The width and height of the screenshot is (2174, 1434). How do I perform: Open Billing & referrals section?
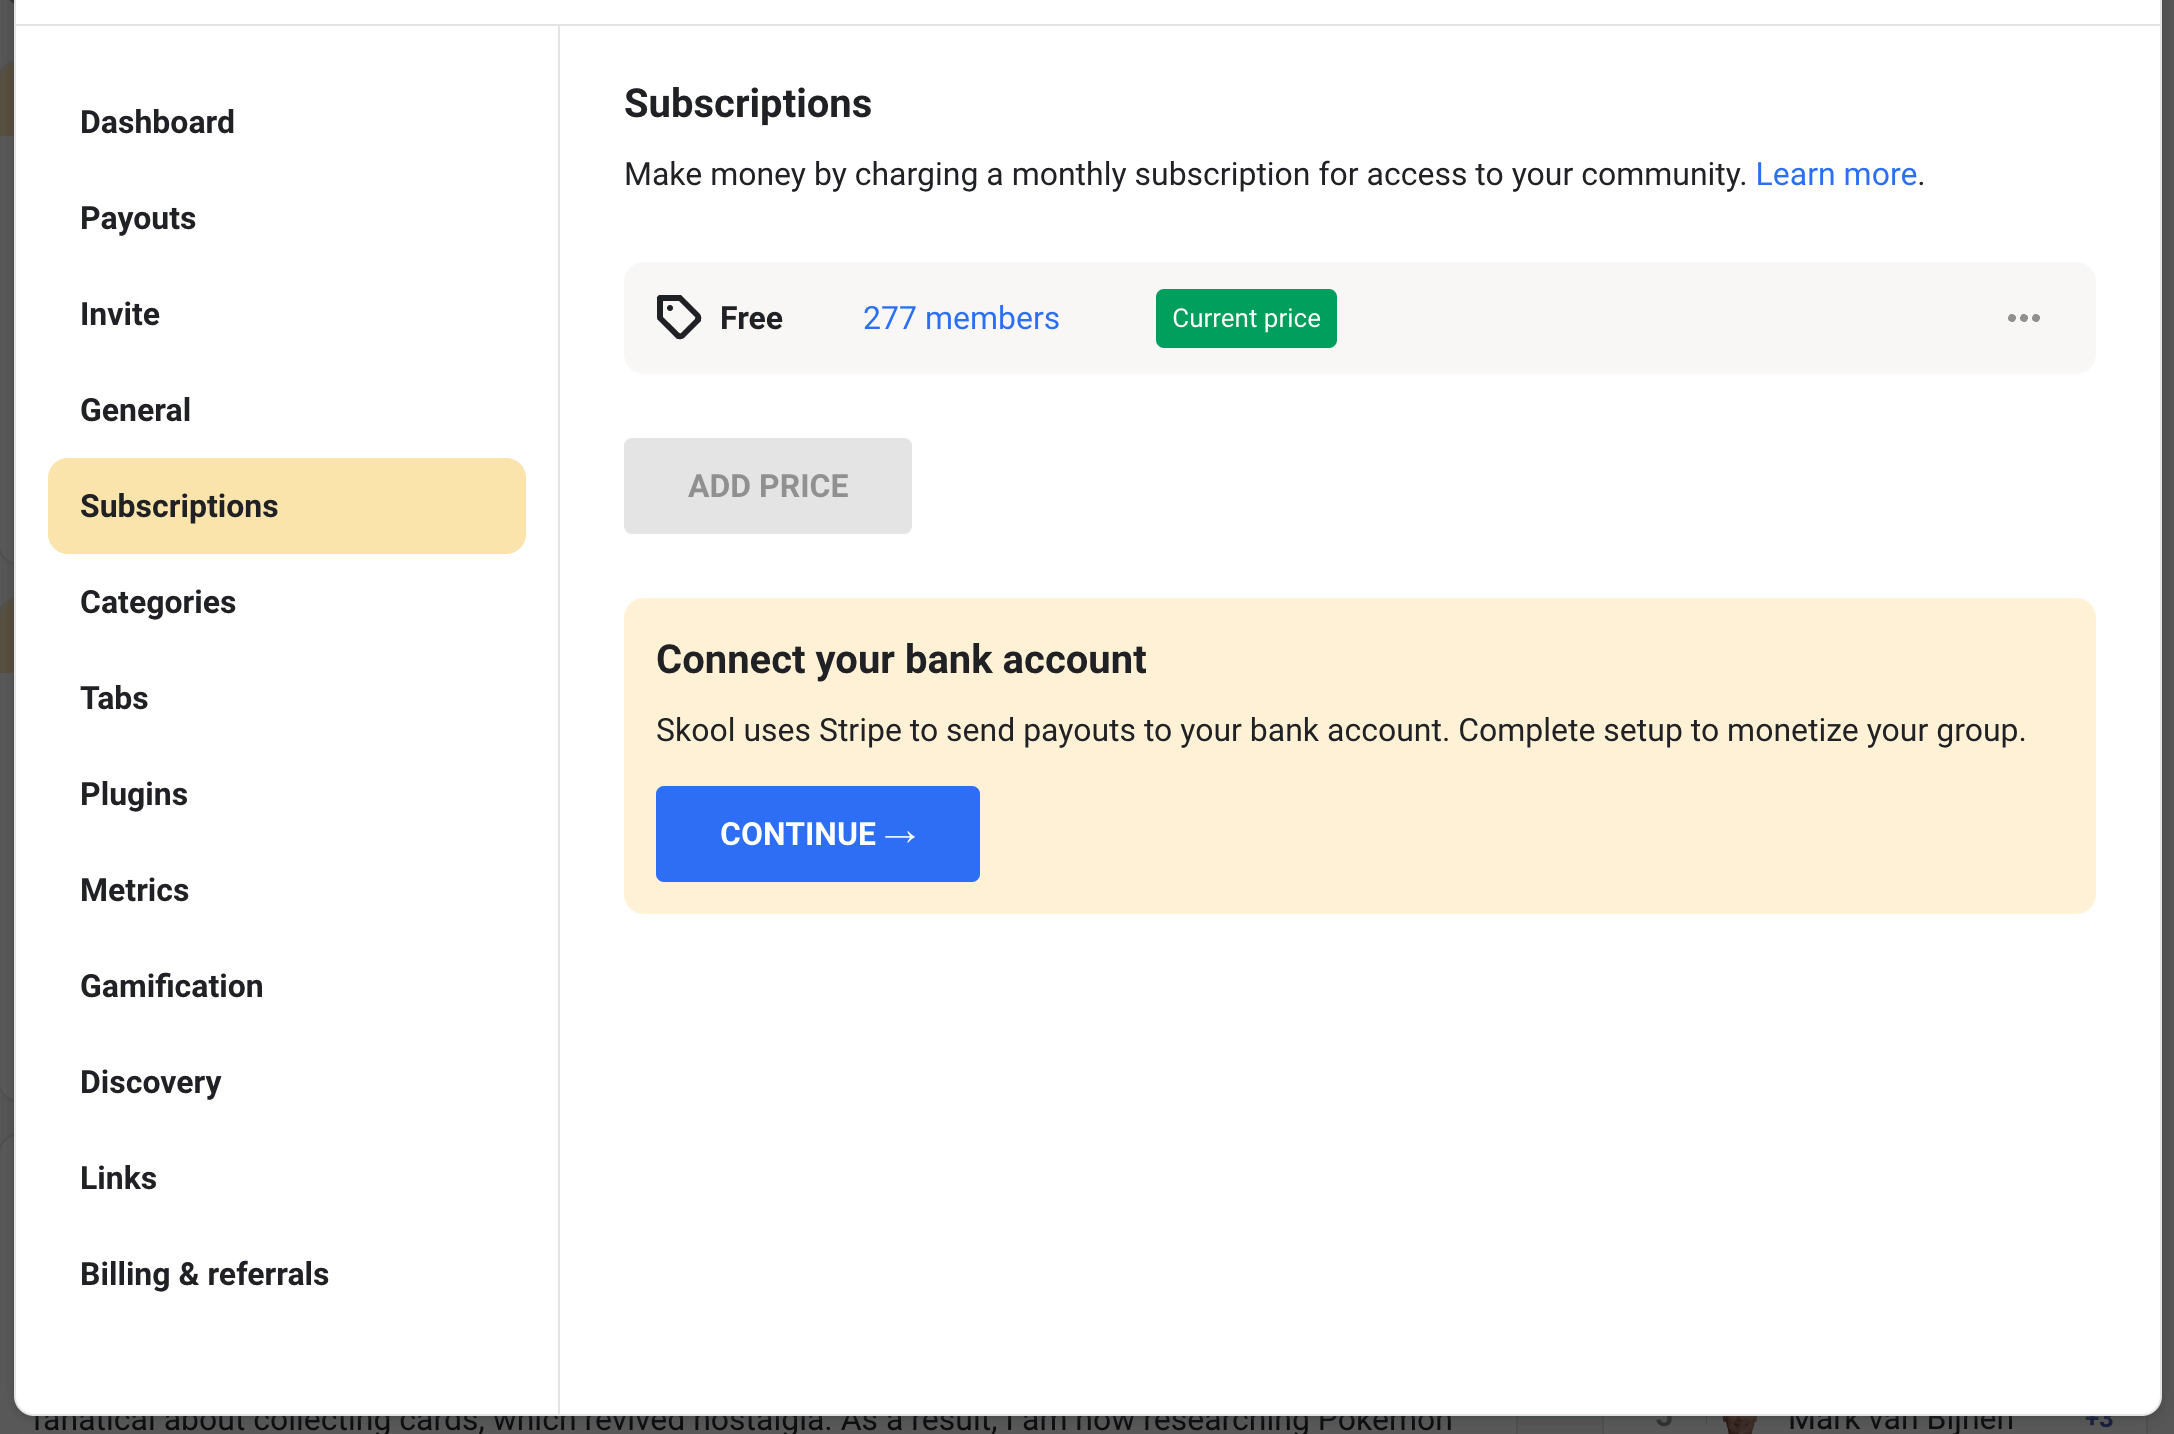(204, 1274)
